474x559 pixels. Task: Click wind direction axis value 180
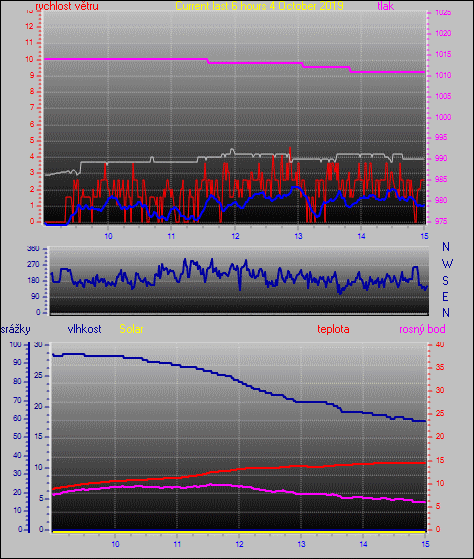pyautogui.click(x=33, y=281)
